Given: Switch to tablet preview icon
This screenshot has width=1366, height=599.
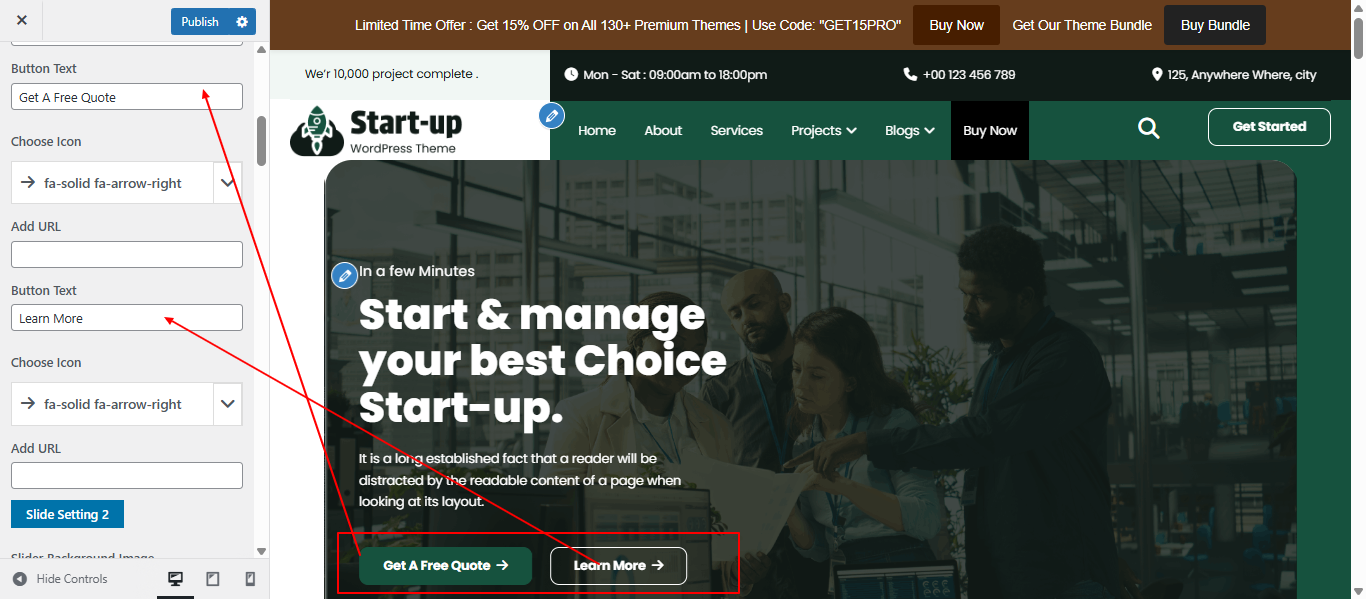Looking at the screenshot, I should tap(213, 579).
